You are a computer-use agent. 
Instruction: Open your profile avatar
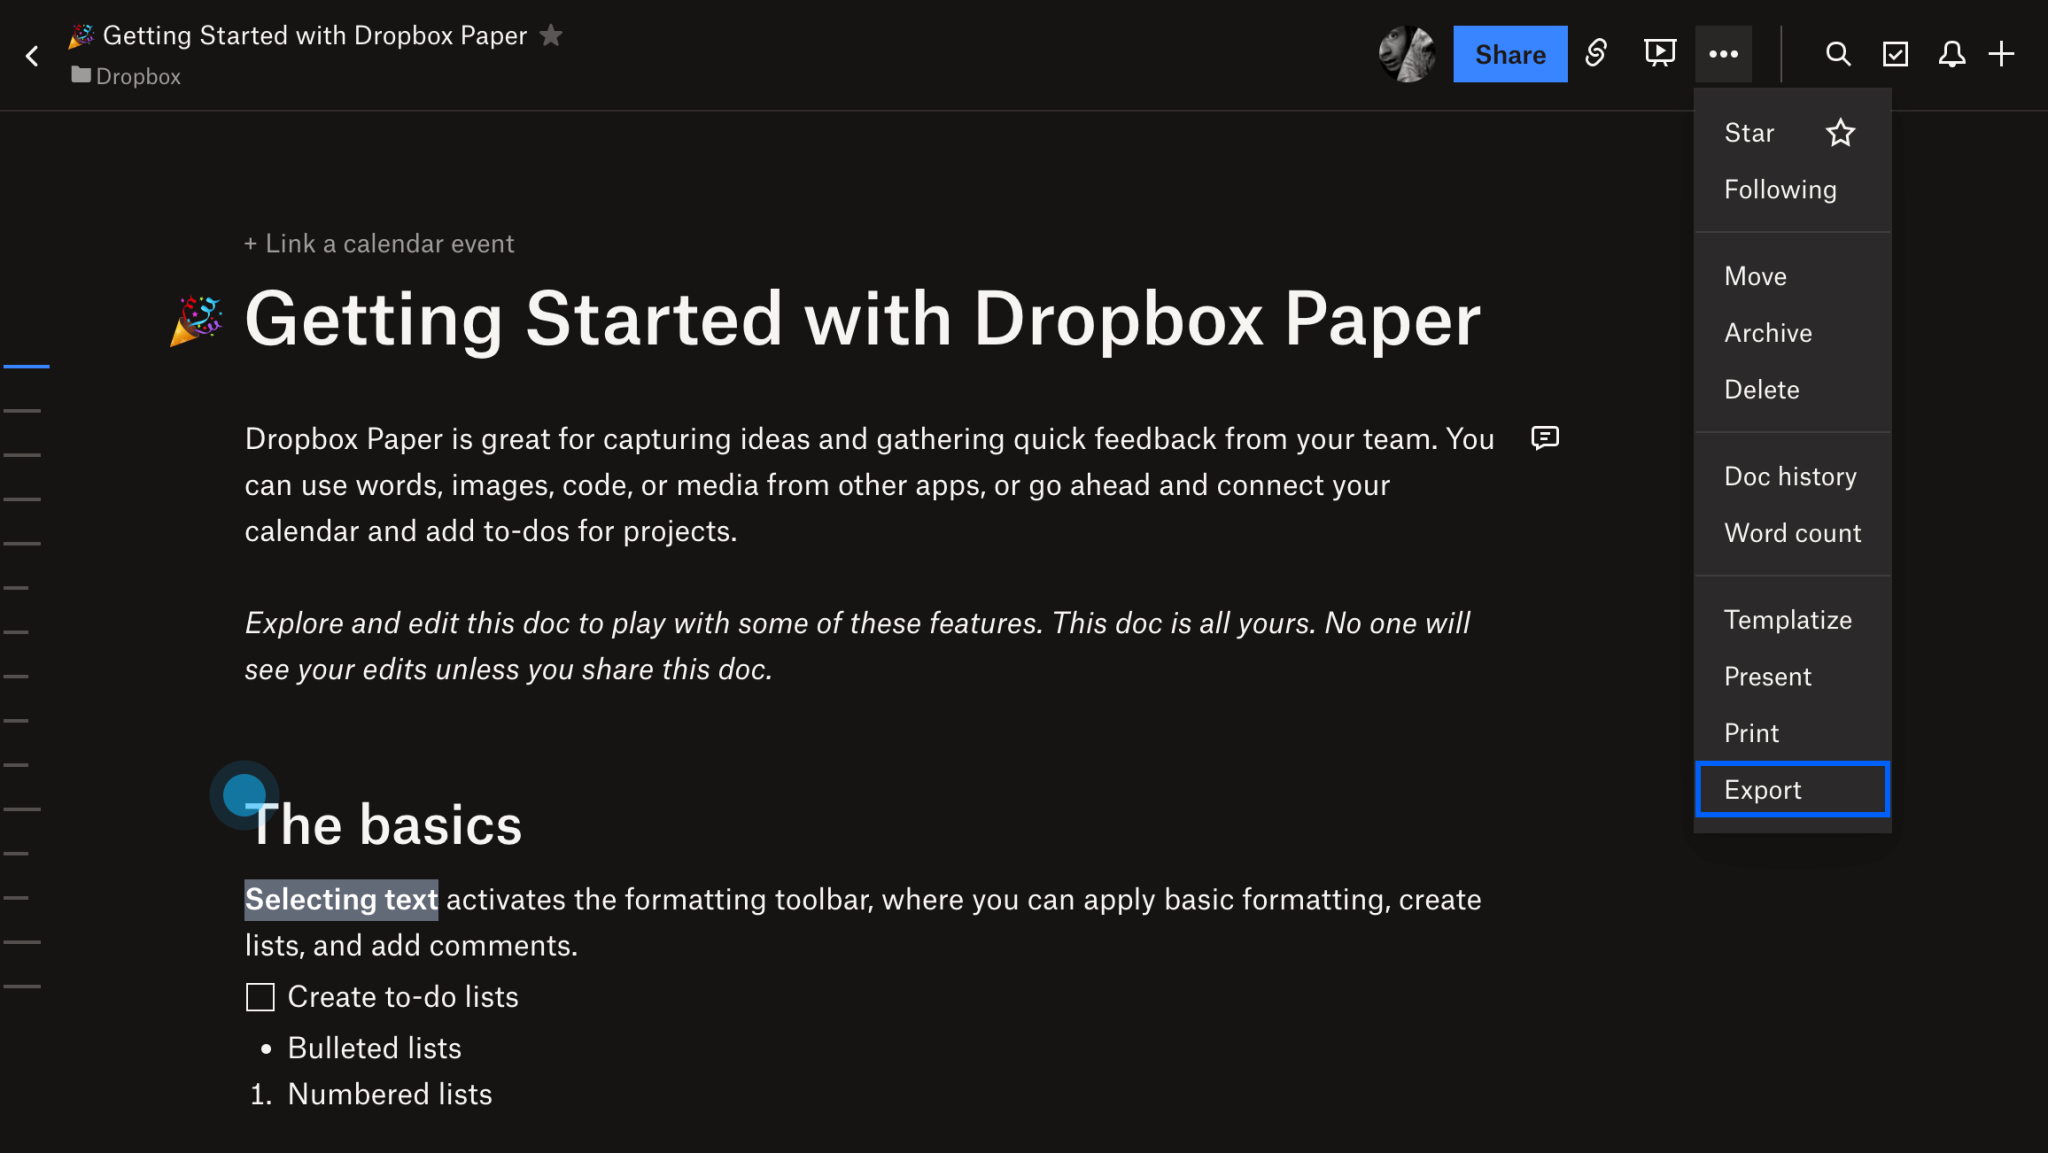(x=1408, y=53)
